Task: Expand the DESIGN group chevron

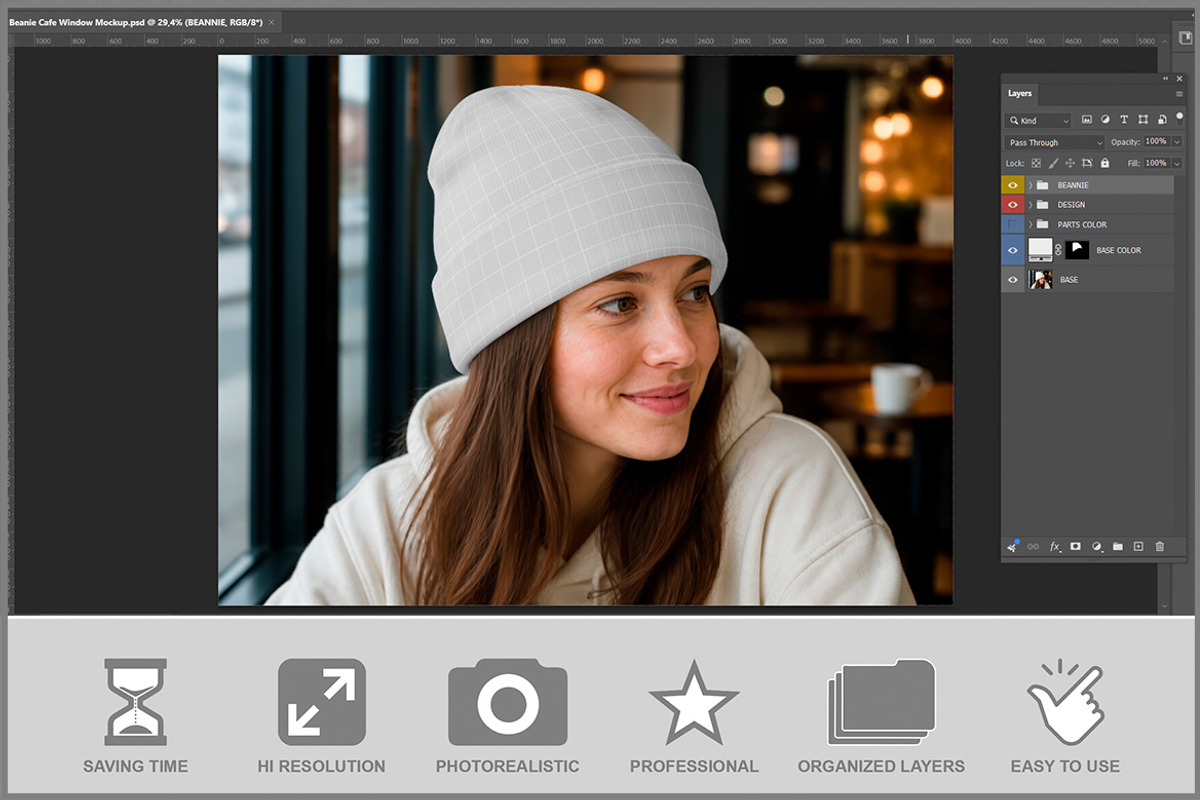Action: pyautogui.click(x=1030, y=205)
